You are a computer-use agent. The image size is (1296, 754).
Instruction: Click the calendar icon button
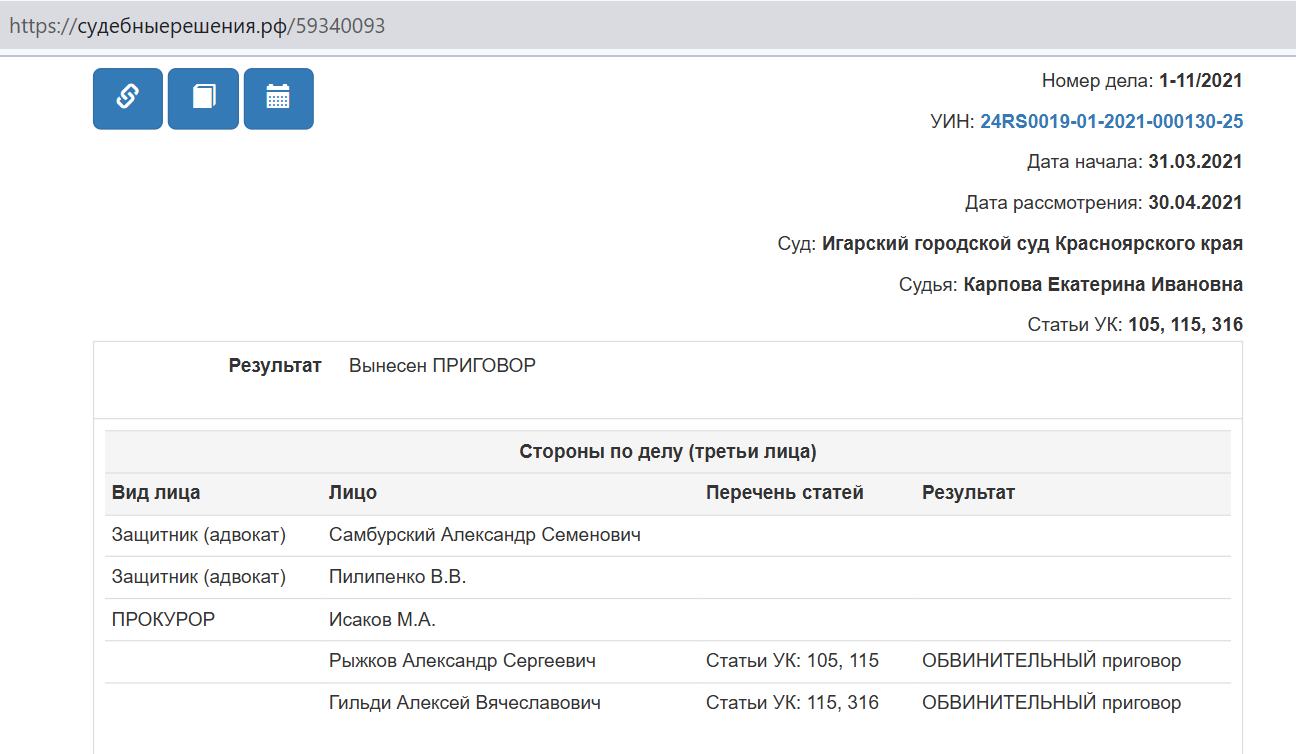click(279, 98)
